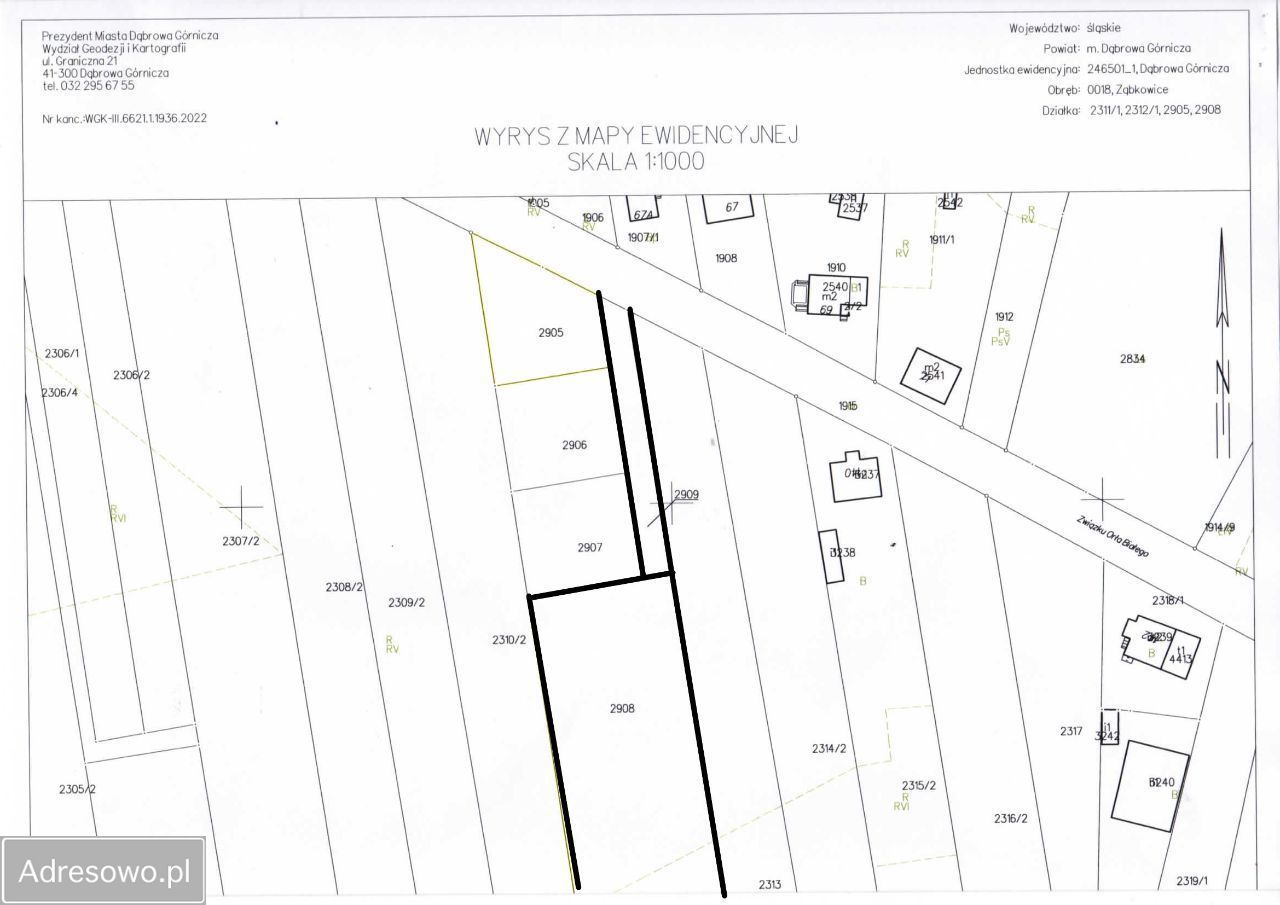Click postal line '41-300 Dąbrowa Górnicza'
The width and height of the screenshot is (1280, 905).
click(105, 73)
